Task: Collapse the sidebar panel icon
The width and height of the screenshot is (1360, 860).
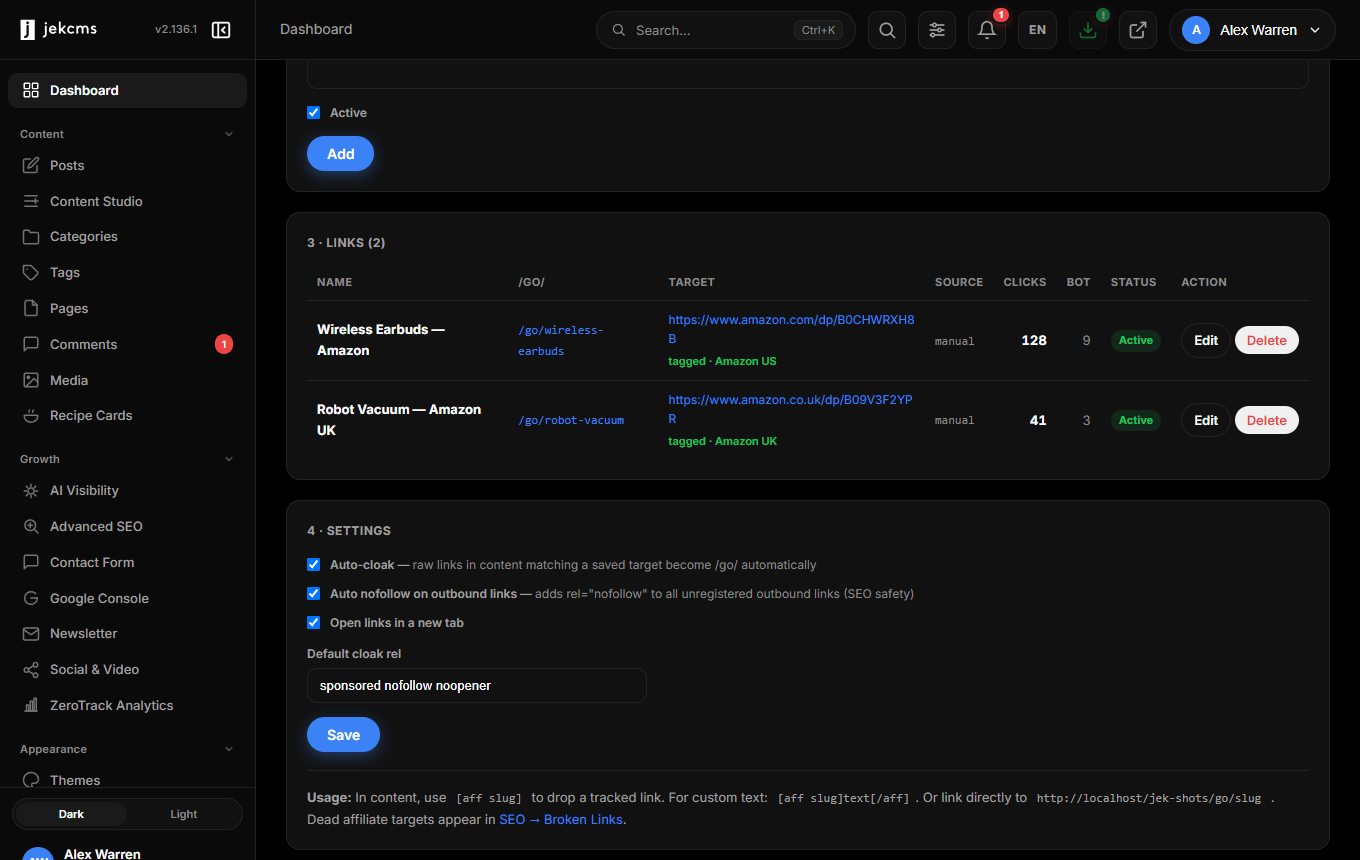Action: 221,30
